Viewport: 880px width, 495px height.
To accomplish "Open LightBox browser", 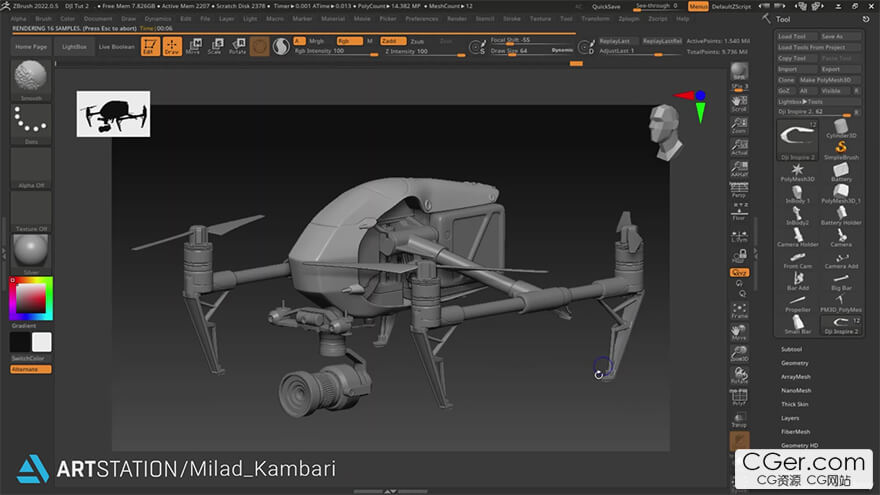I will [x=74, y=47].
